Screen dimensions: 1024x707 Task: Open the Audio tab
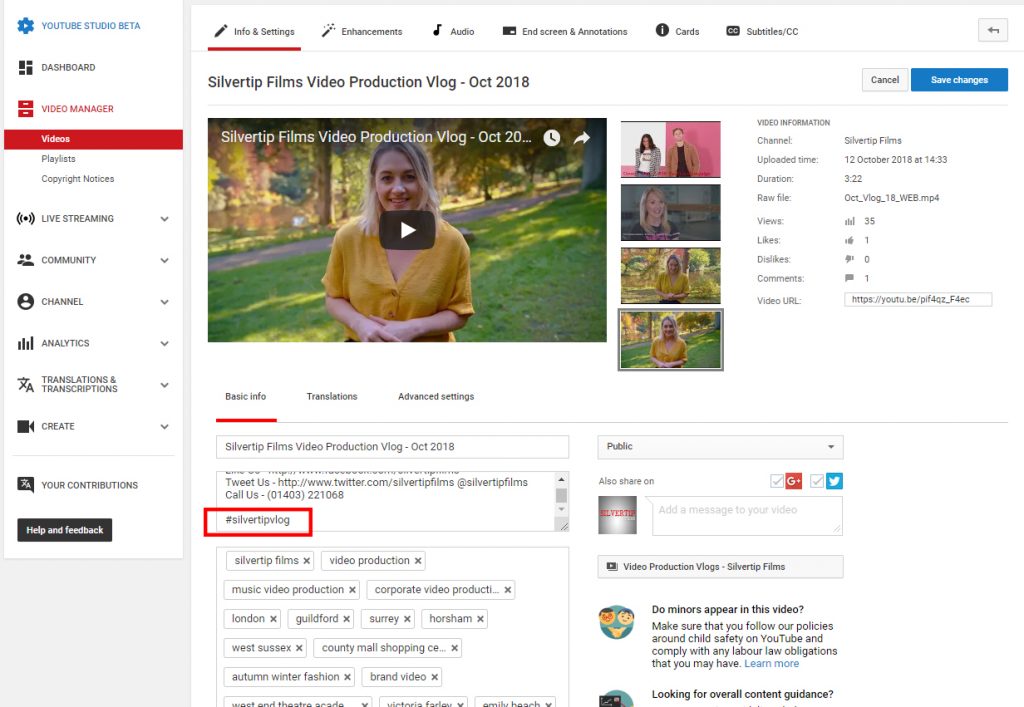point(453,31)
